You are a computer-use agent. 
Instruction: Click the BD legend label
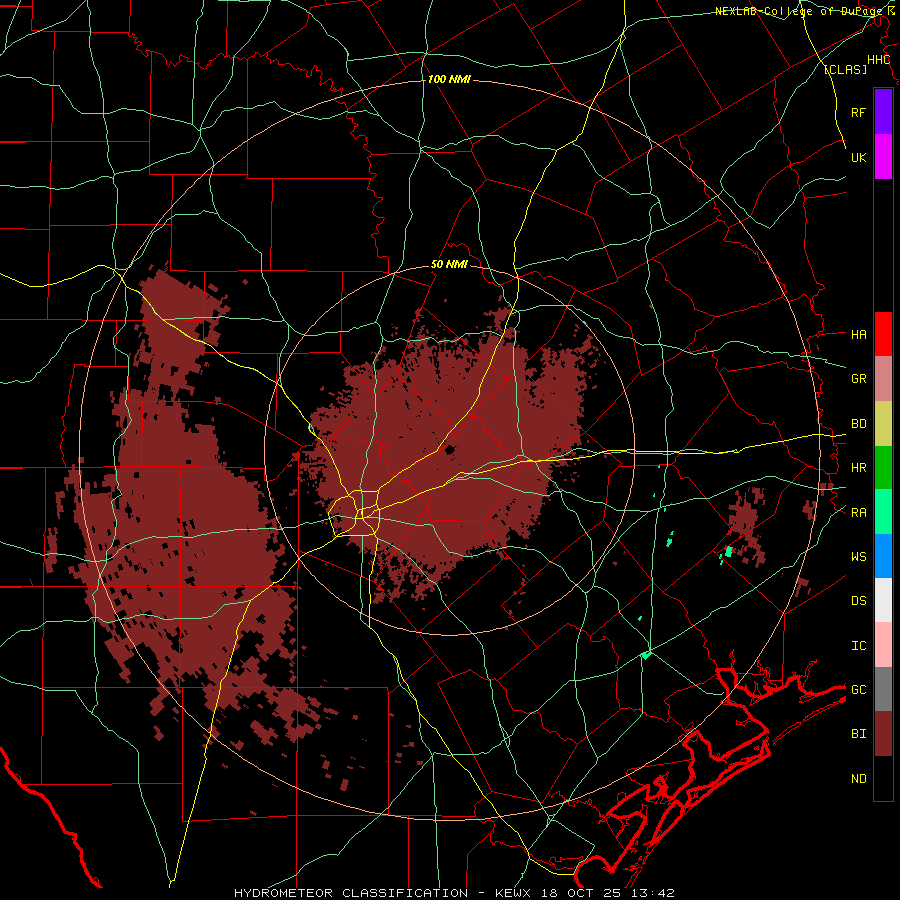coord(858,424)
